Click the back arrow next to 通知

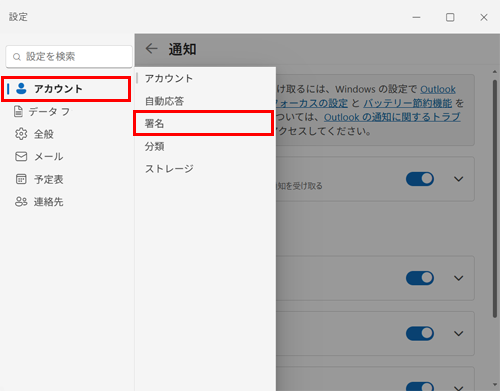click(x=152, y=49)
